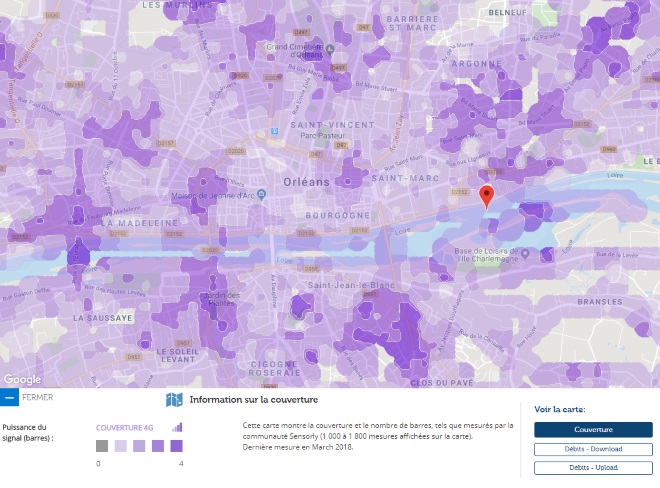This screenshot has height=488, width=660.
Task: Select the darkest purple legend swatch
Action: [x=176, y=446]
